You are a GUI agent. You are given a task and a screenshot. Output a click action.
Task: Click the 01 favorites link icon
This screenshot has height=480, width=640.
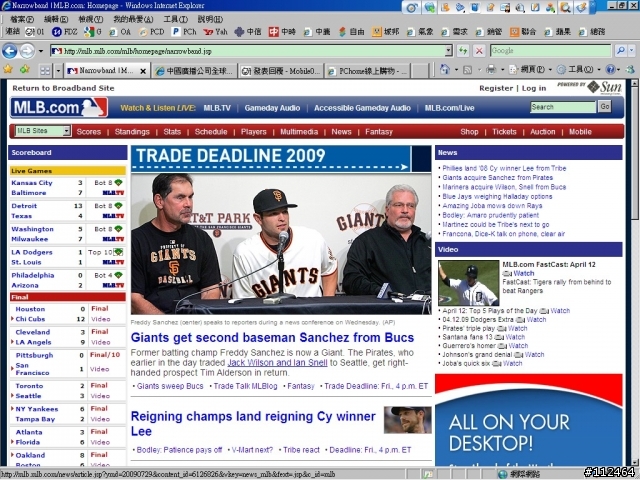pos(30,32)
